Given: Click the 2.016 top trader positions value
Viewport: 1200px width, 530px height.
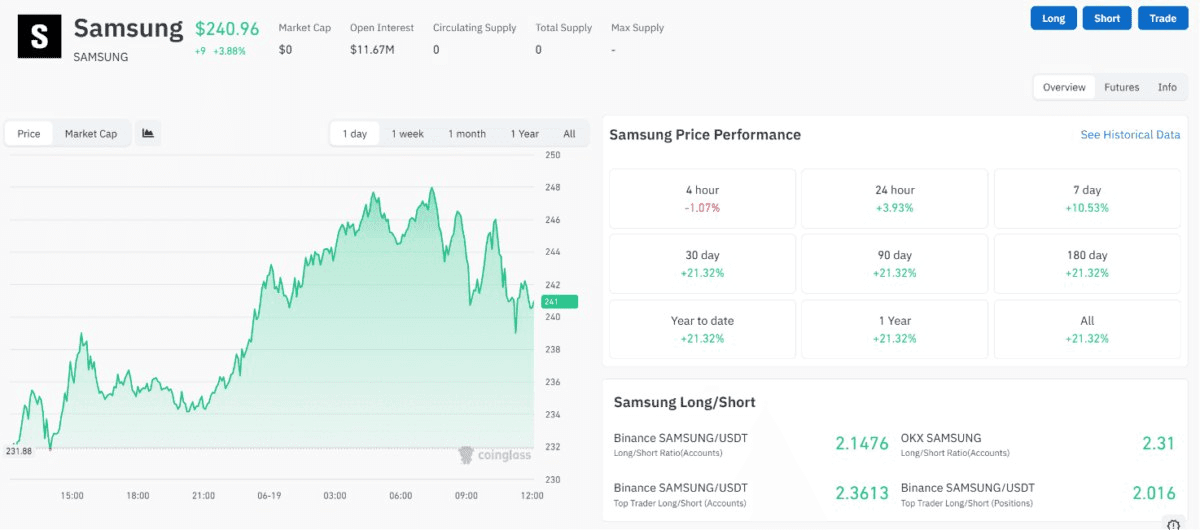Looking at the screenshot, I should [x=1152, y=492].
